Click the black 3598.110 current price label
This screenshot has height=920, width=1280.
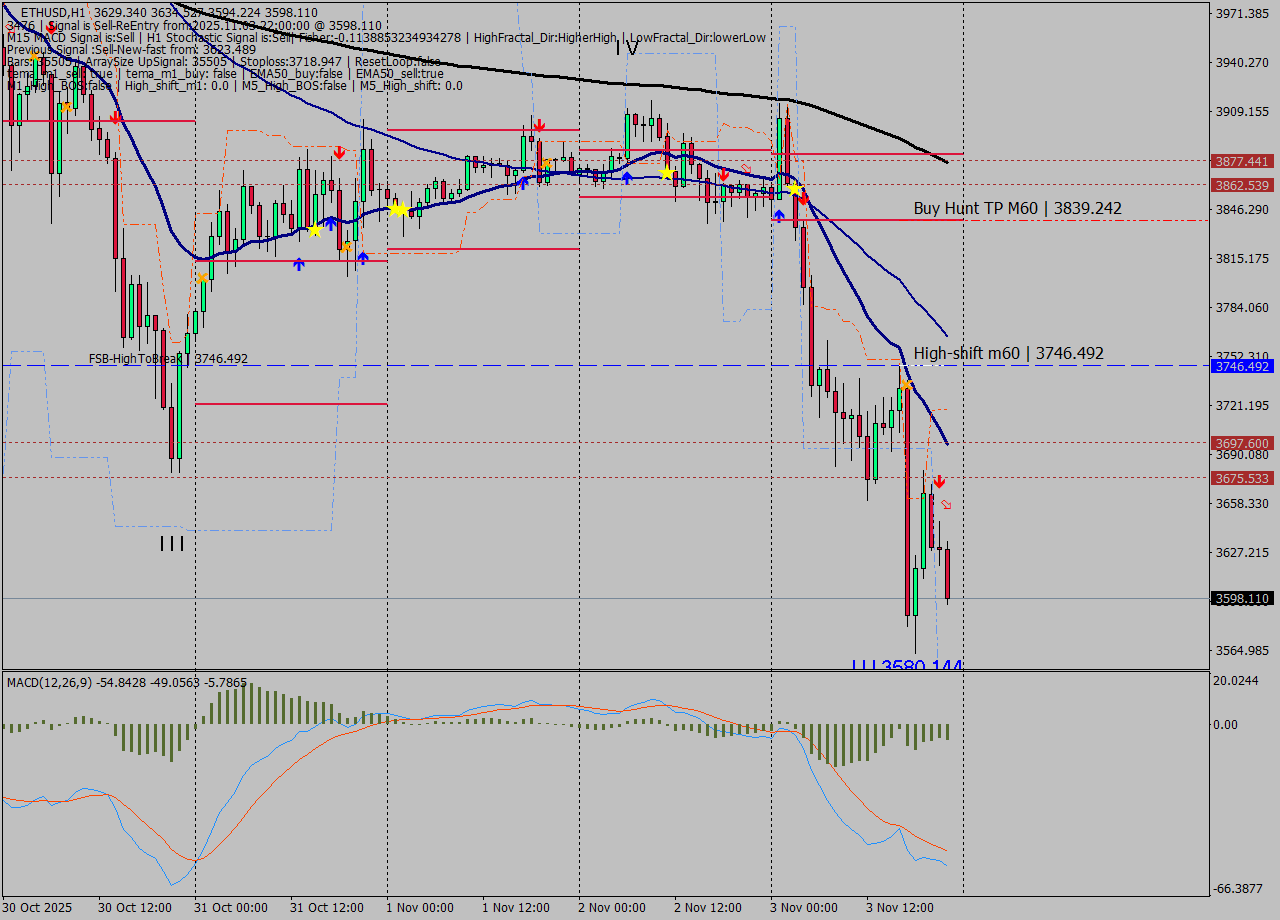[x=1241, y=599]
